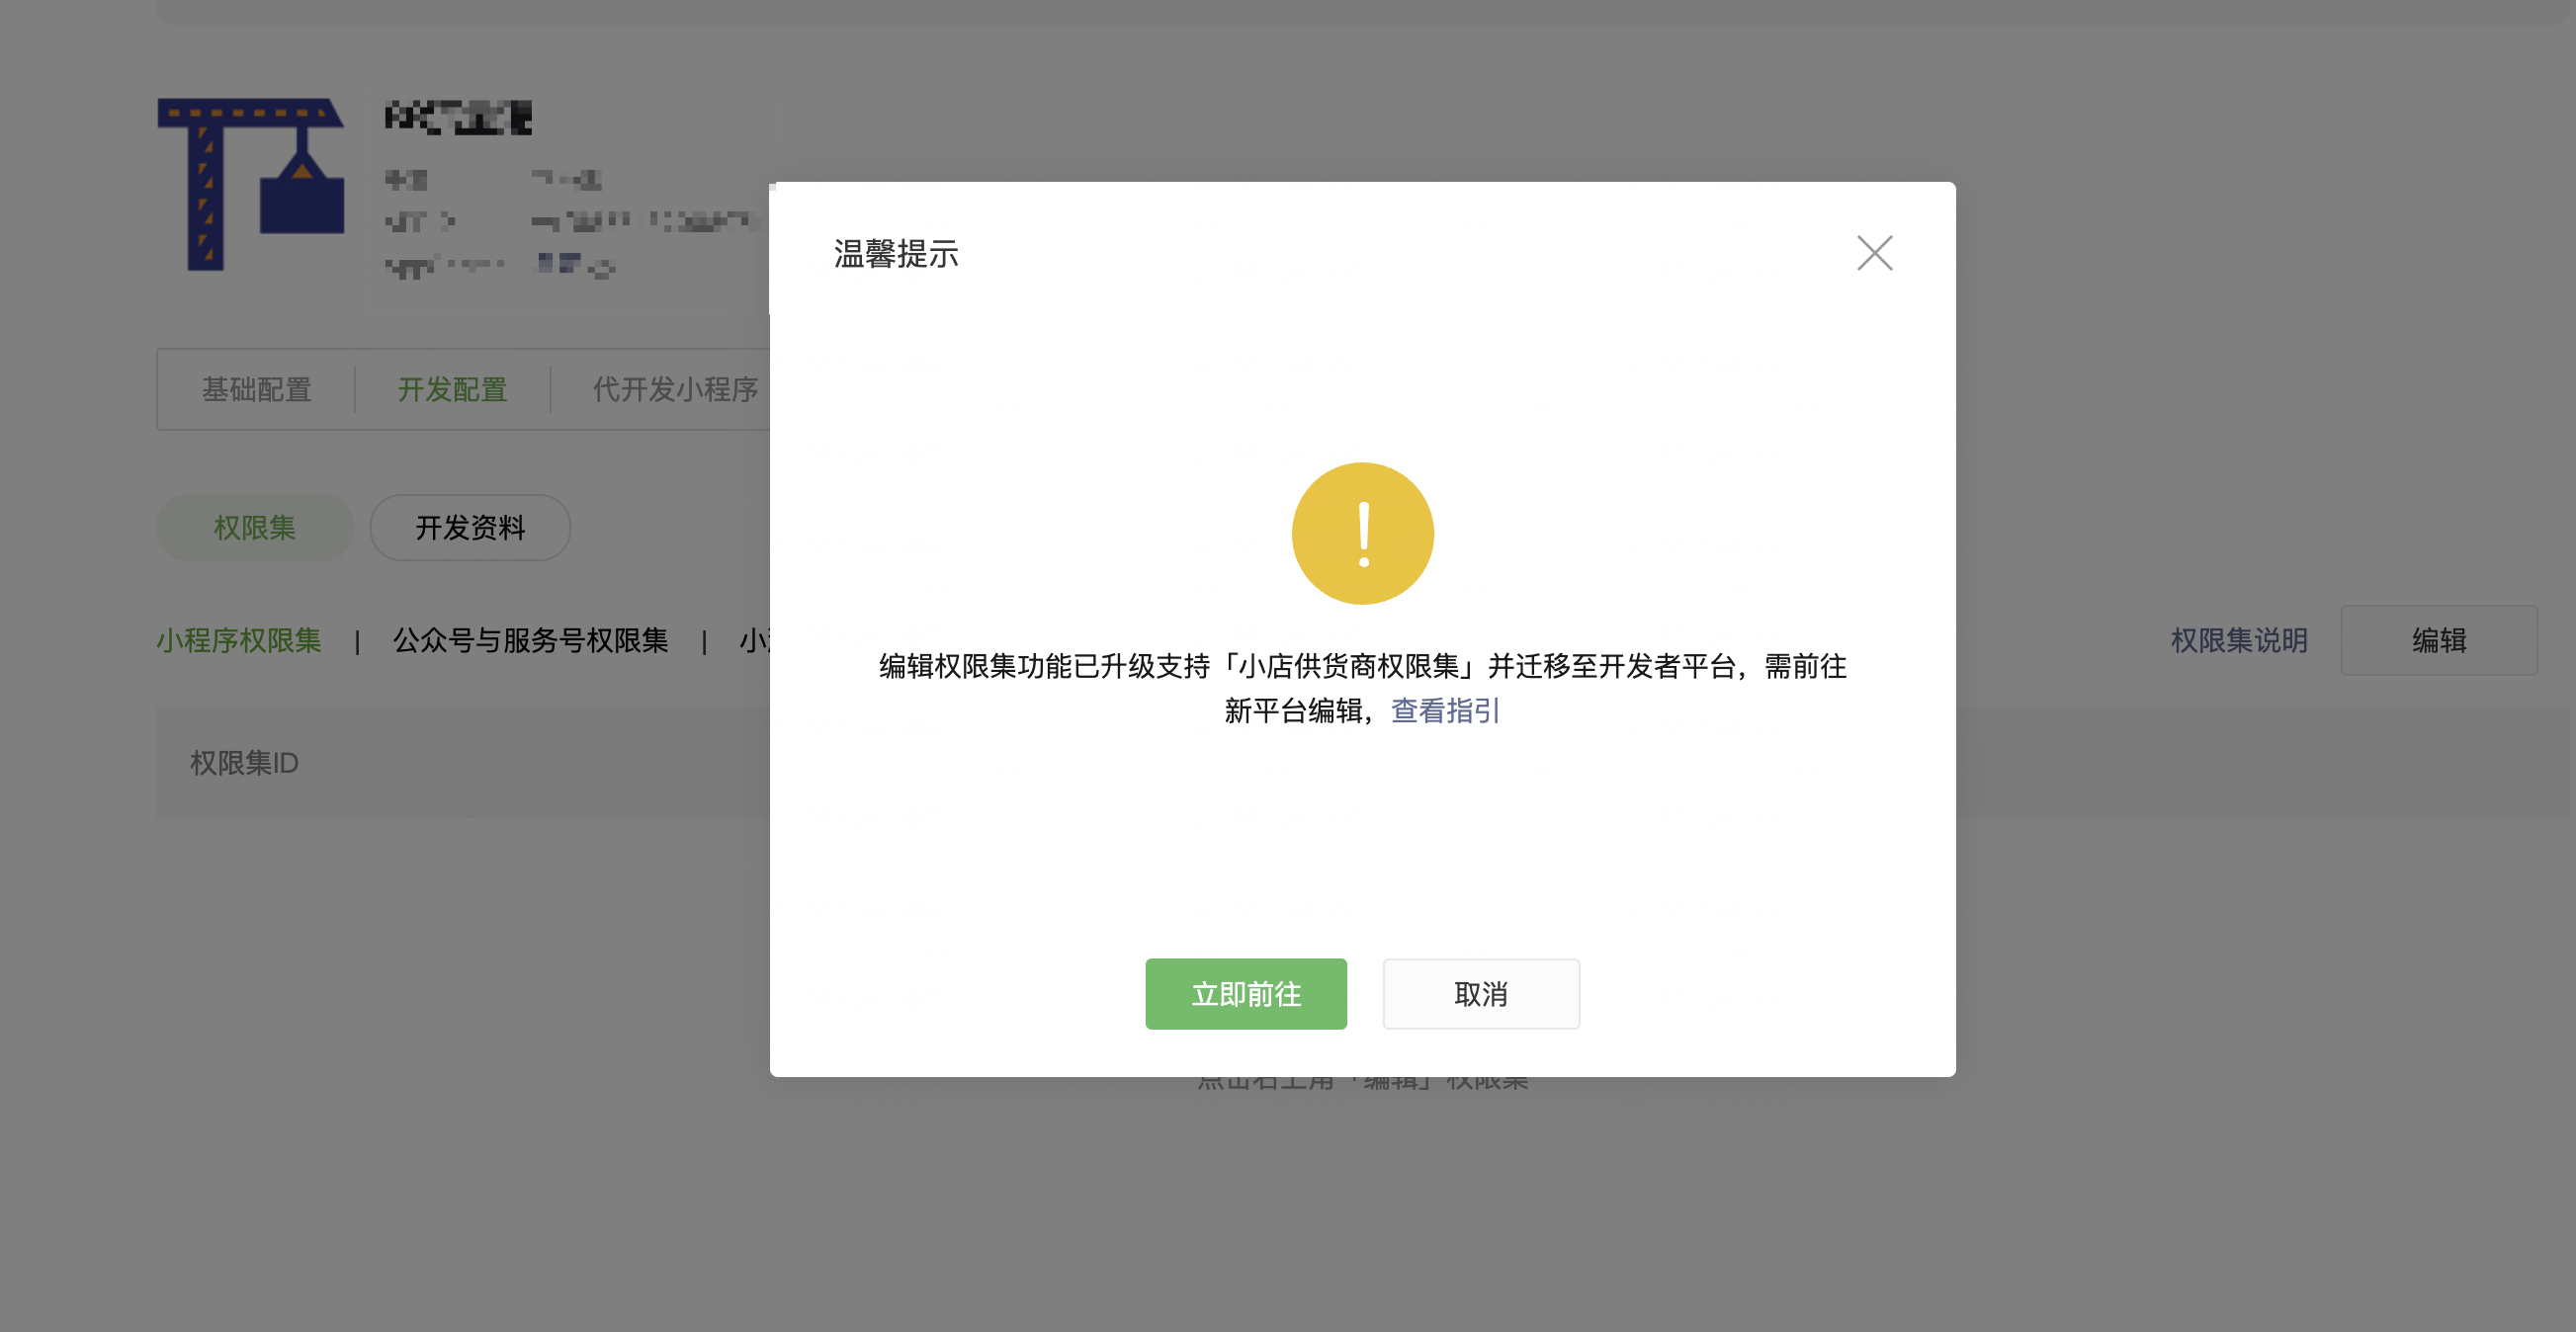Open the 查看指引 link
Screen dimensions: 2576x1332
pos(1445,711)
